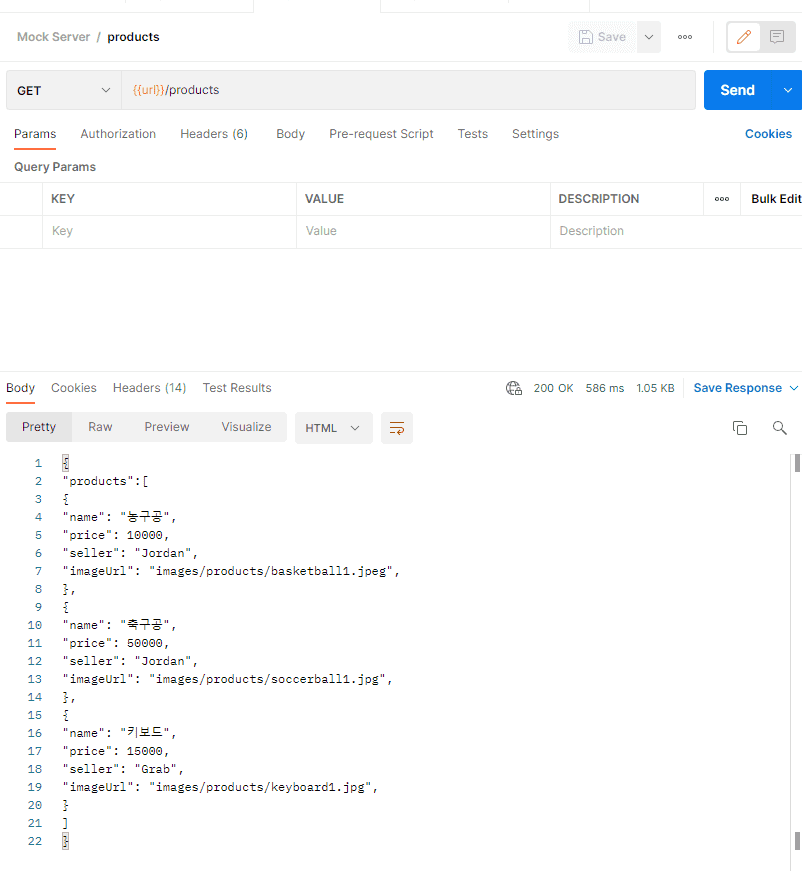802x871 pixels.
Task: Click the Mock Server breadcrumb
Action: coord(53,37)
